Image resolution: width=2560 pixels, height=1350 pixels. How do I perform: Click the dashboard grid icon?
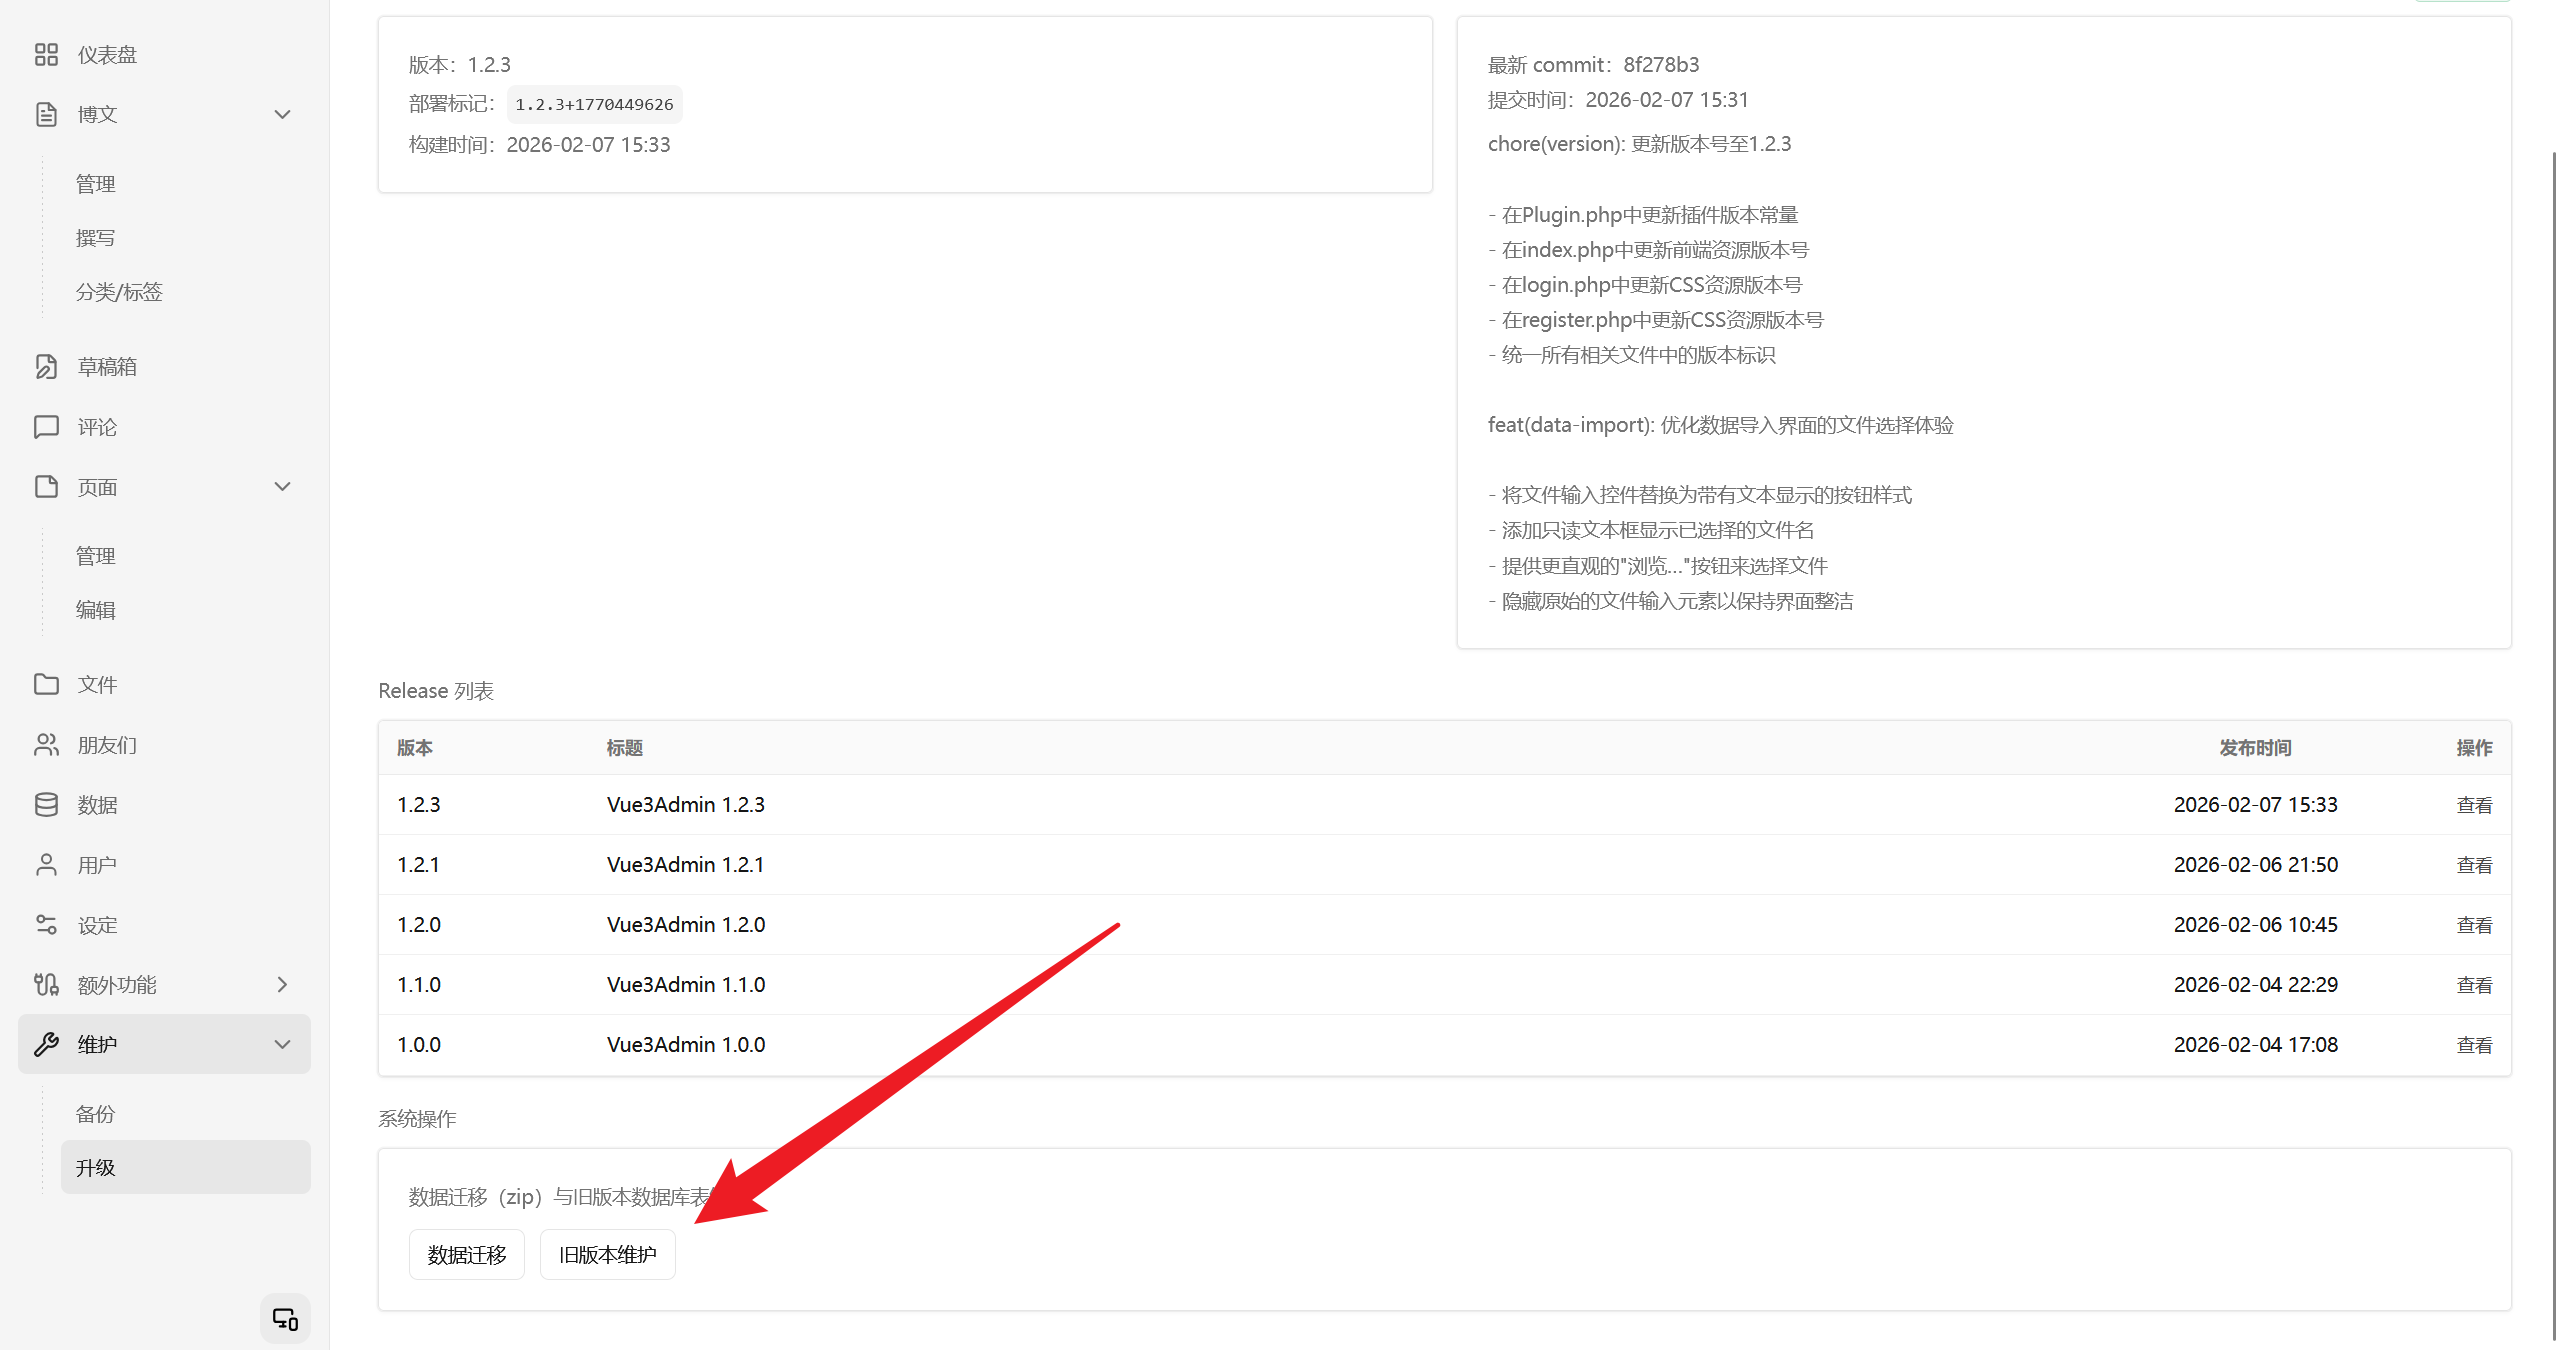pyautogui.click(x=46, y=55)
